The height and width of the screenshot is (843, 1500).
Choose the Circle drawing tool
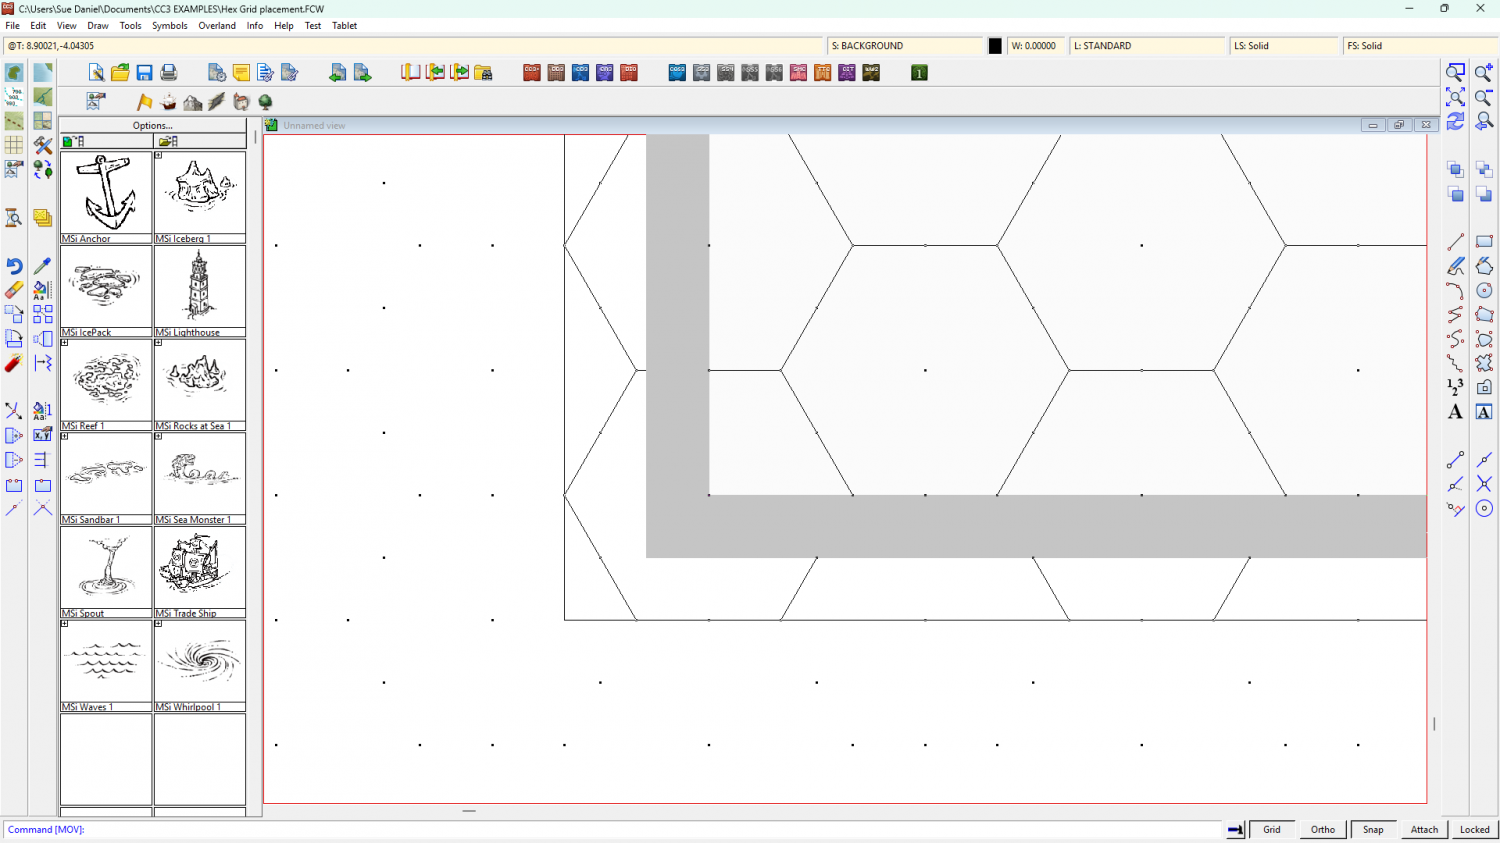pos(1484,290)
